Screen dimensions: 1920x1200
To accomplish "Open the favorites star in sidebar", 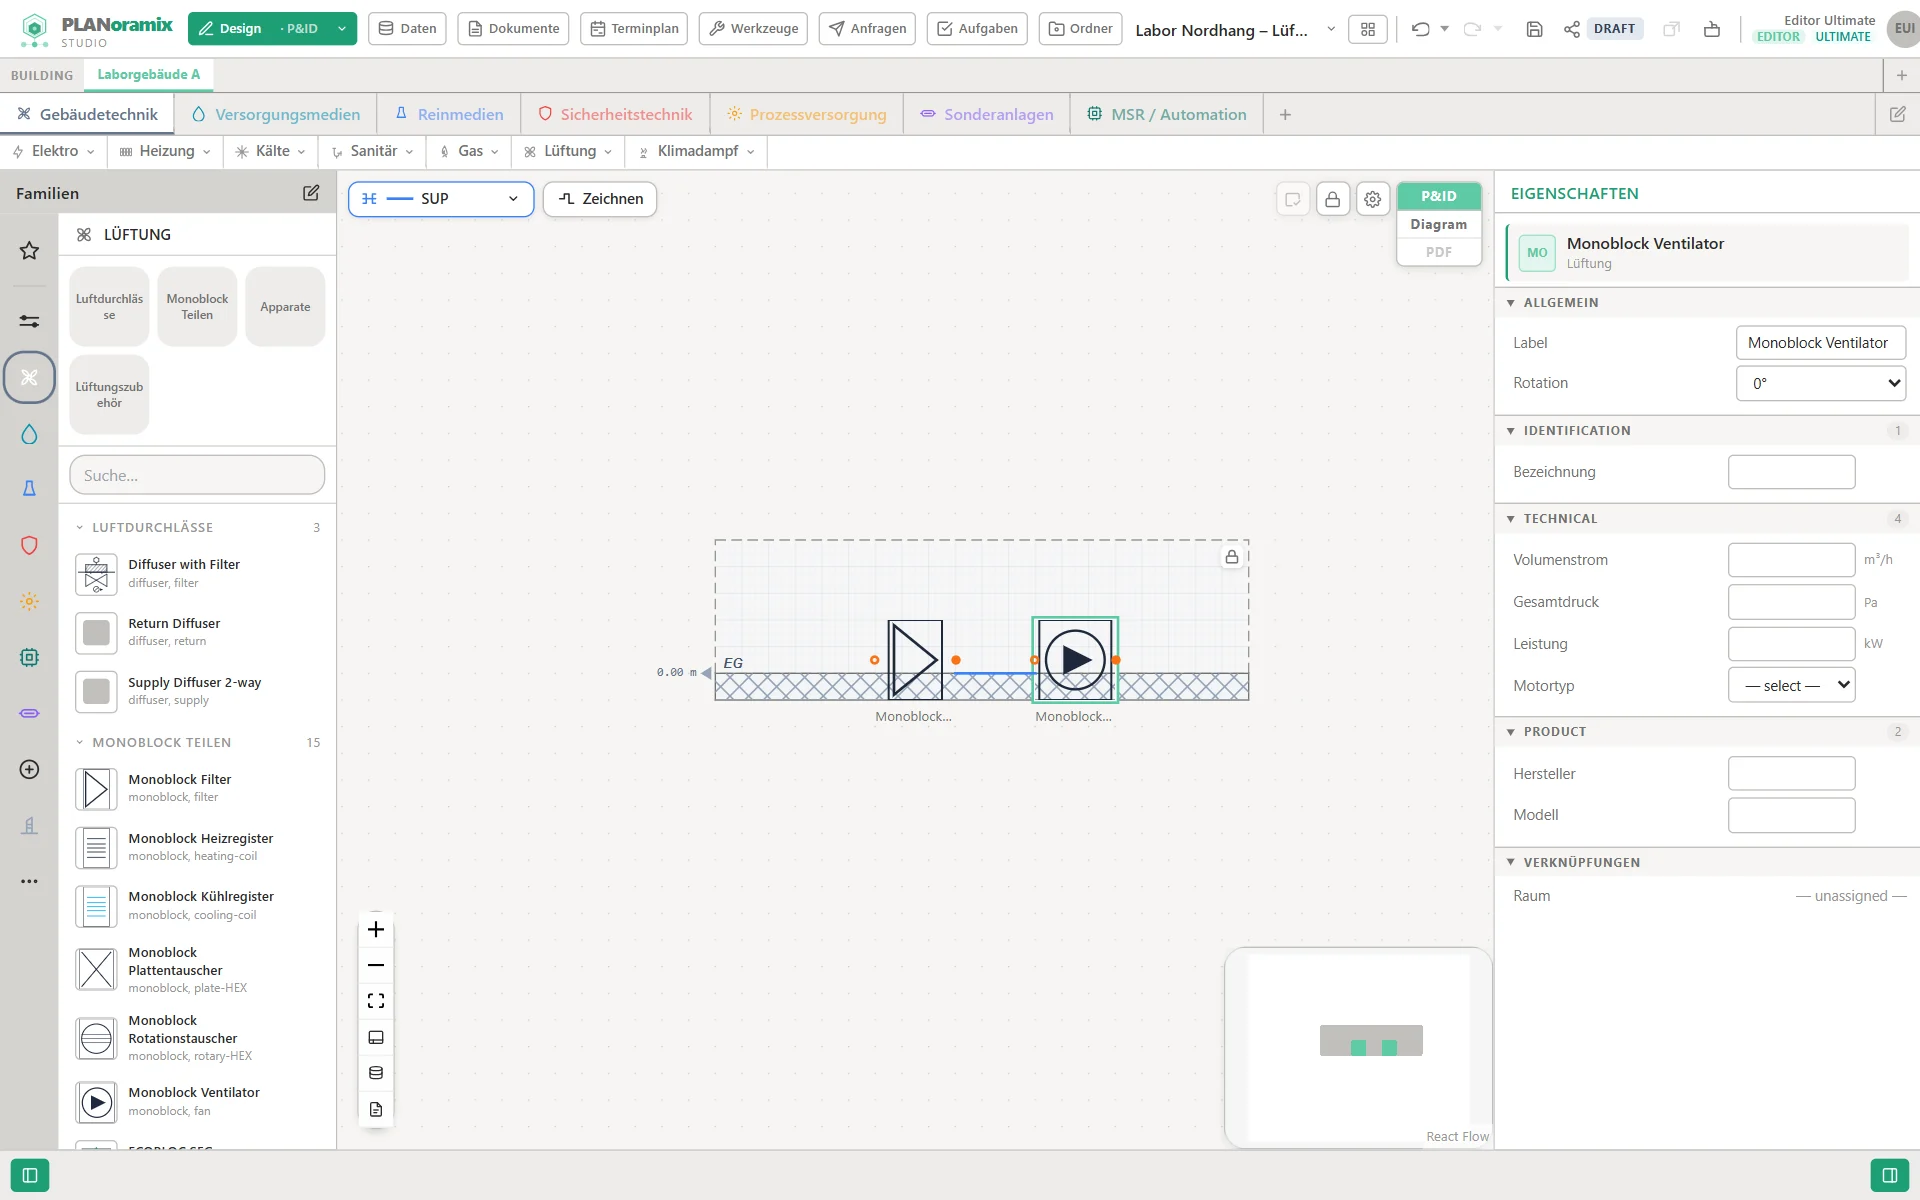I will (29, 251).
